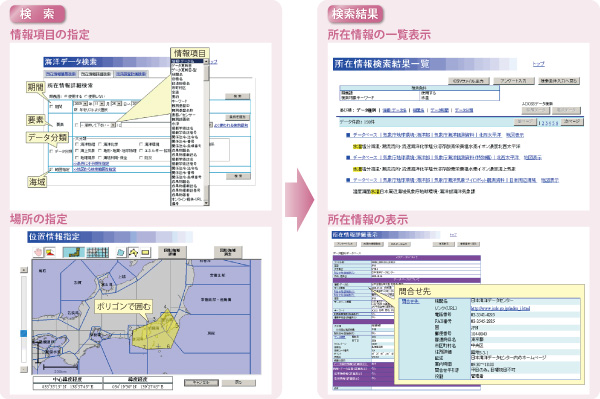The width and height of the screenshot is (600, 399).
Task: Click the 次ページ next page button
Action: coord(572,122)
